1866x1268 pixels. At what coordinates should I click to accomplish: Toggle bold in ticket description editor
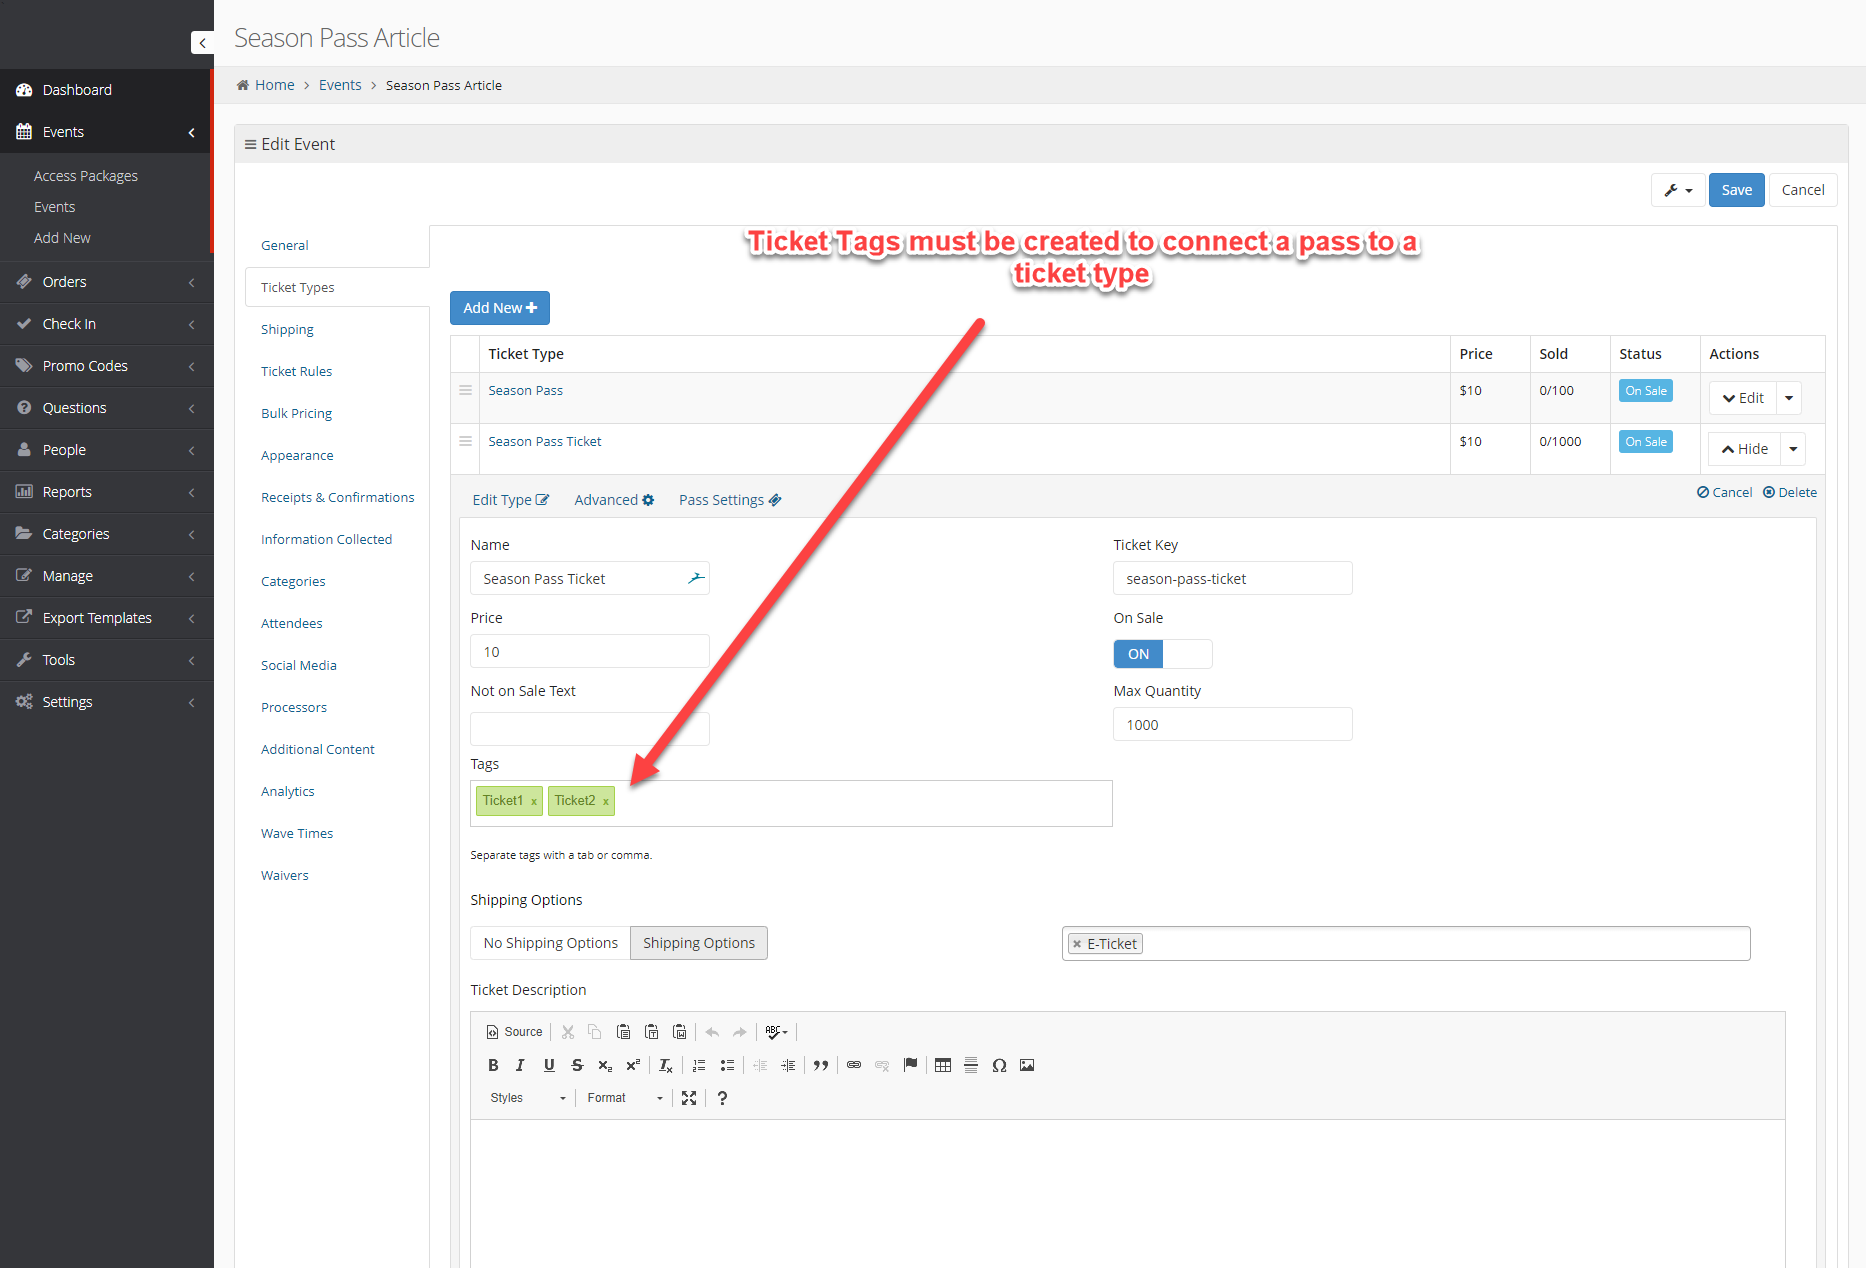tap(493, 1065)
